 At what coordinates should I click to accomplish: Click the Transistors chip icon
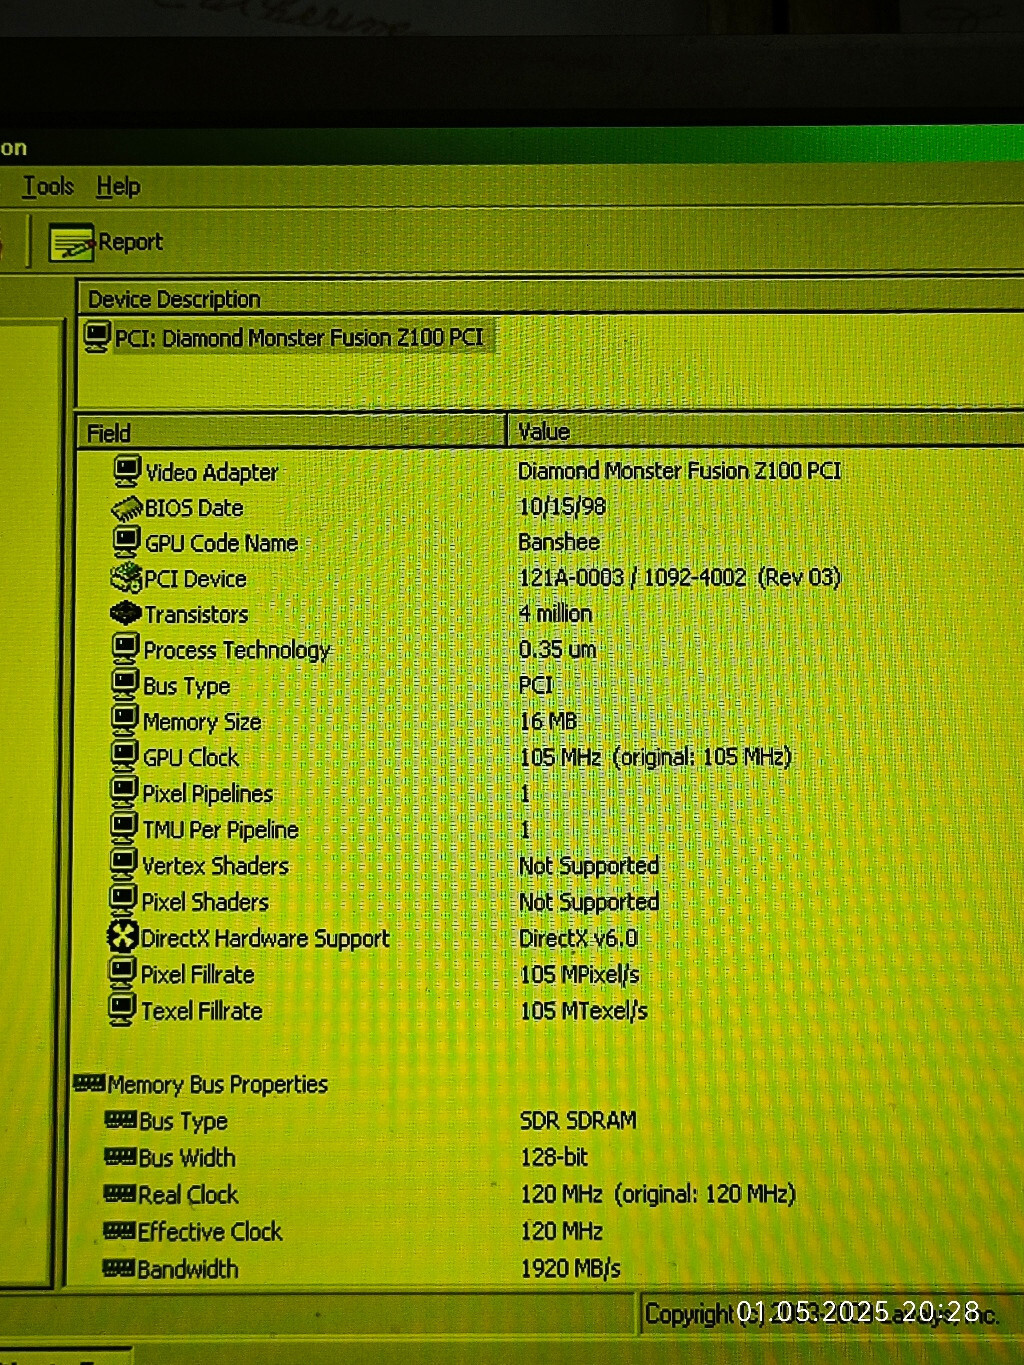tap(125, 613)
